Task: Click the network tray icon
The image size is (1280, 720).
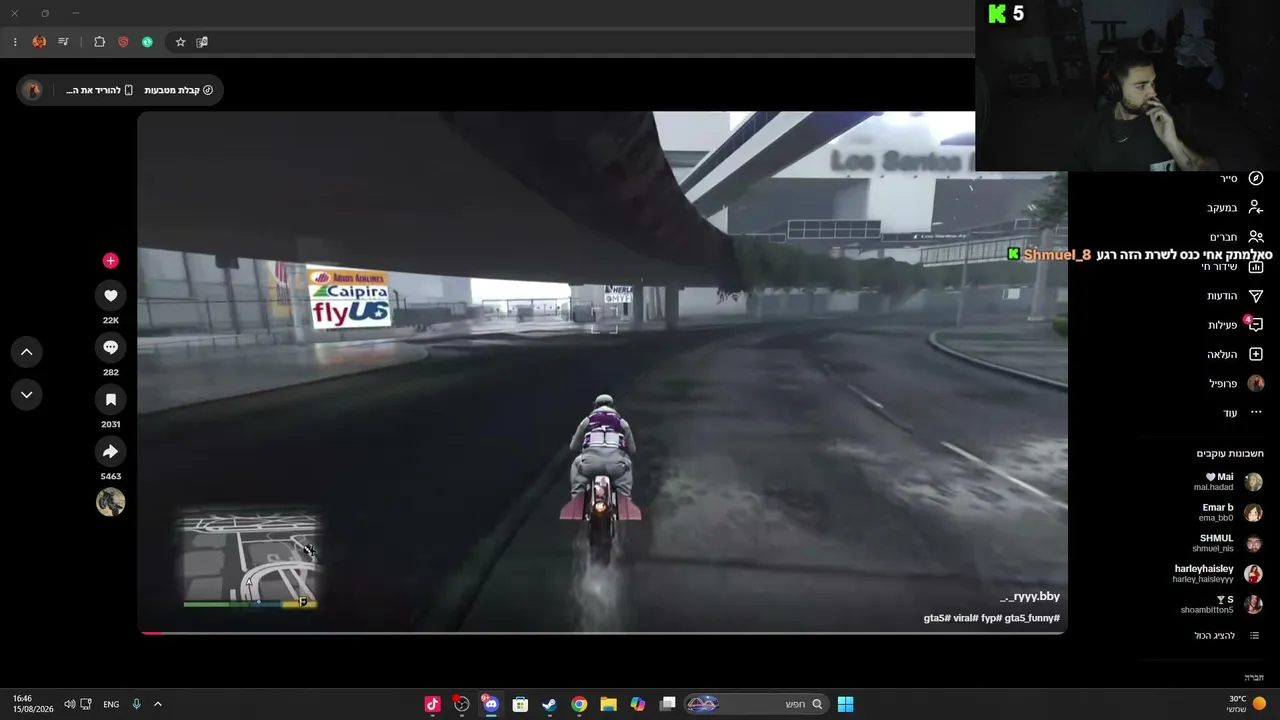Action: [86, 704]
